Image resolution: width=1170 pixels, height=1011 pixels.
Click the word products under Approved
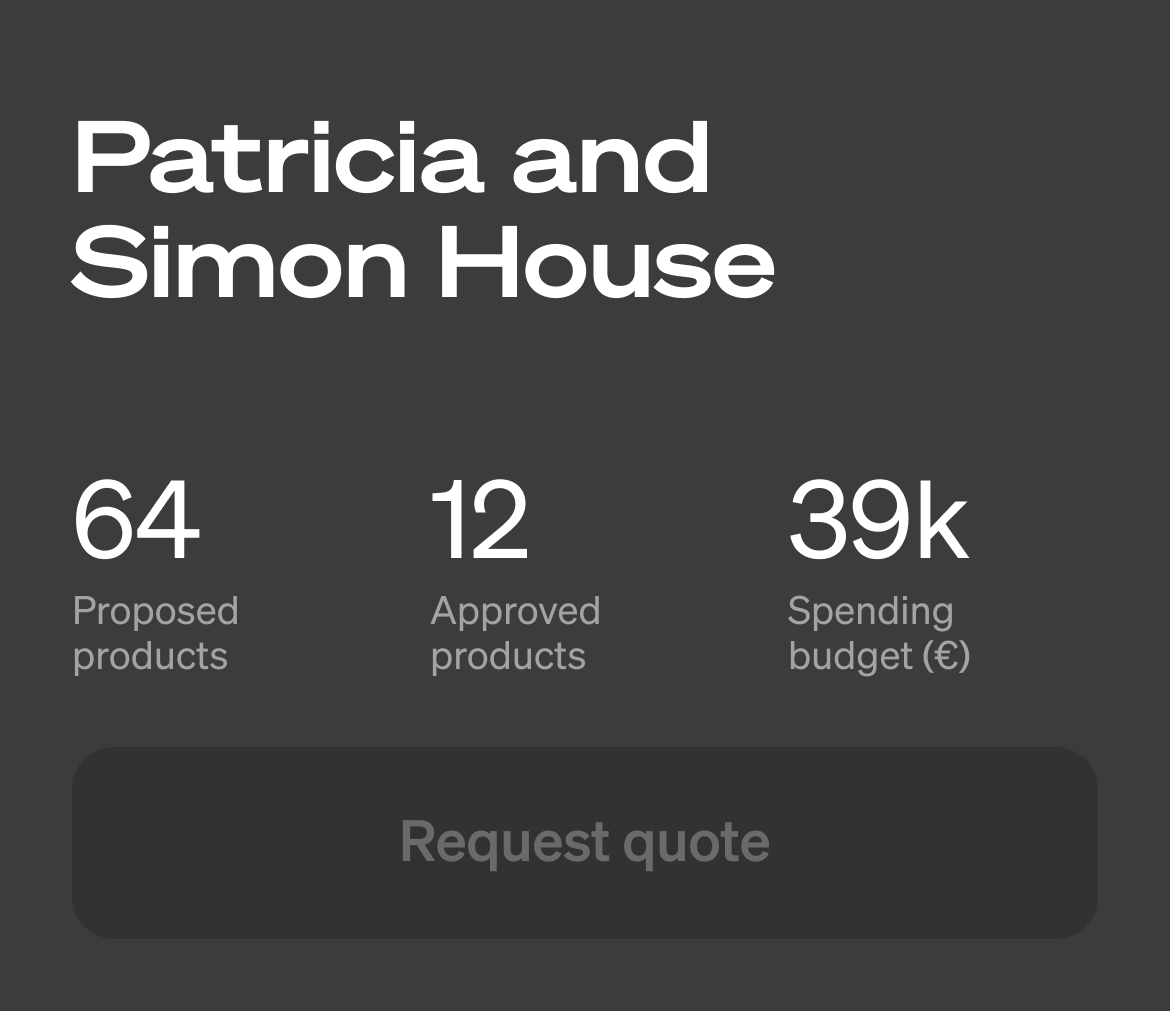click(x=508, y=657)
